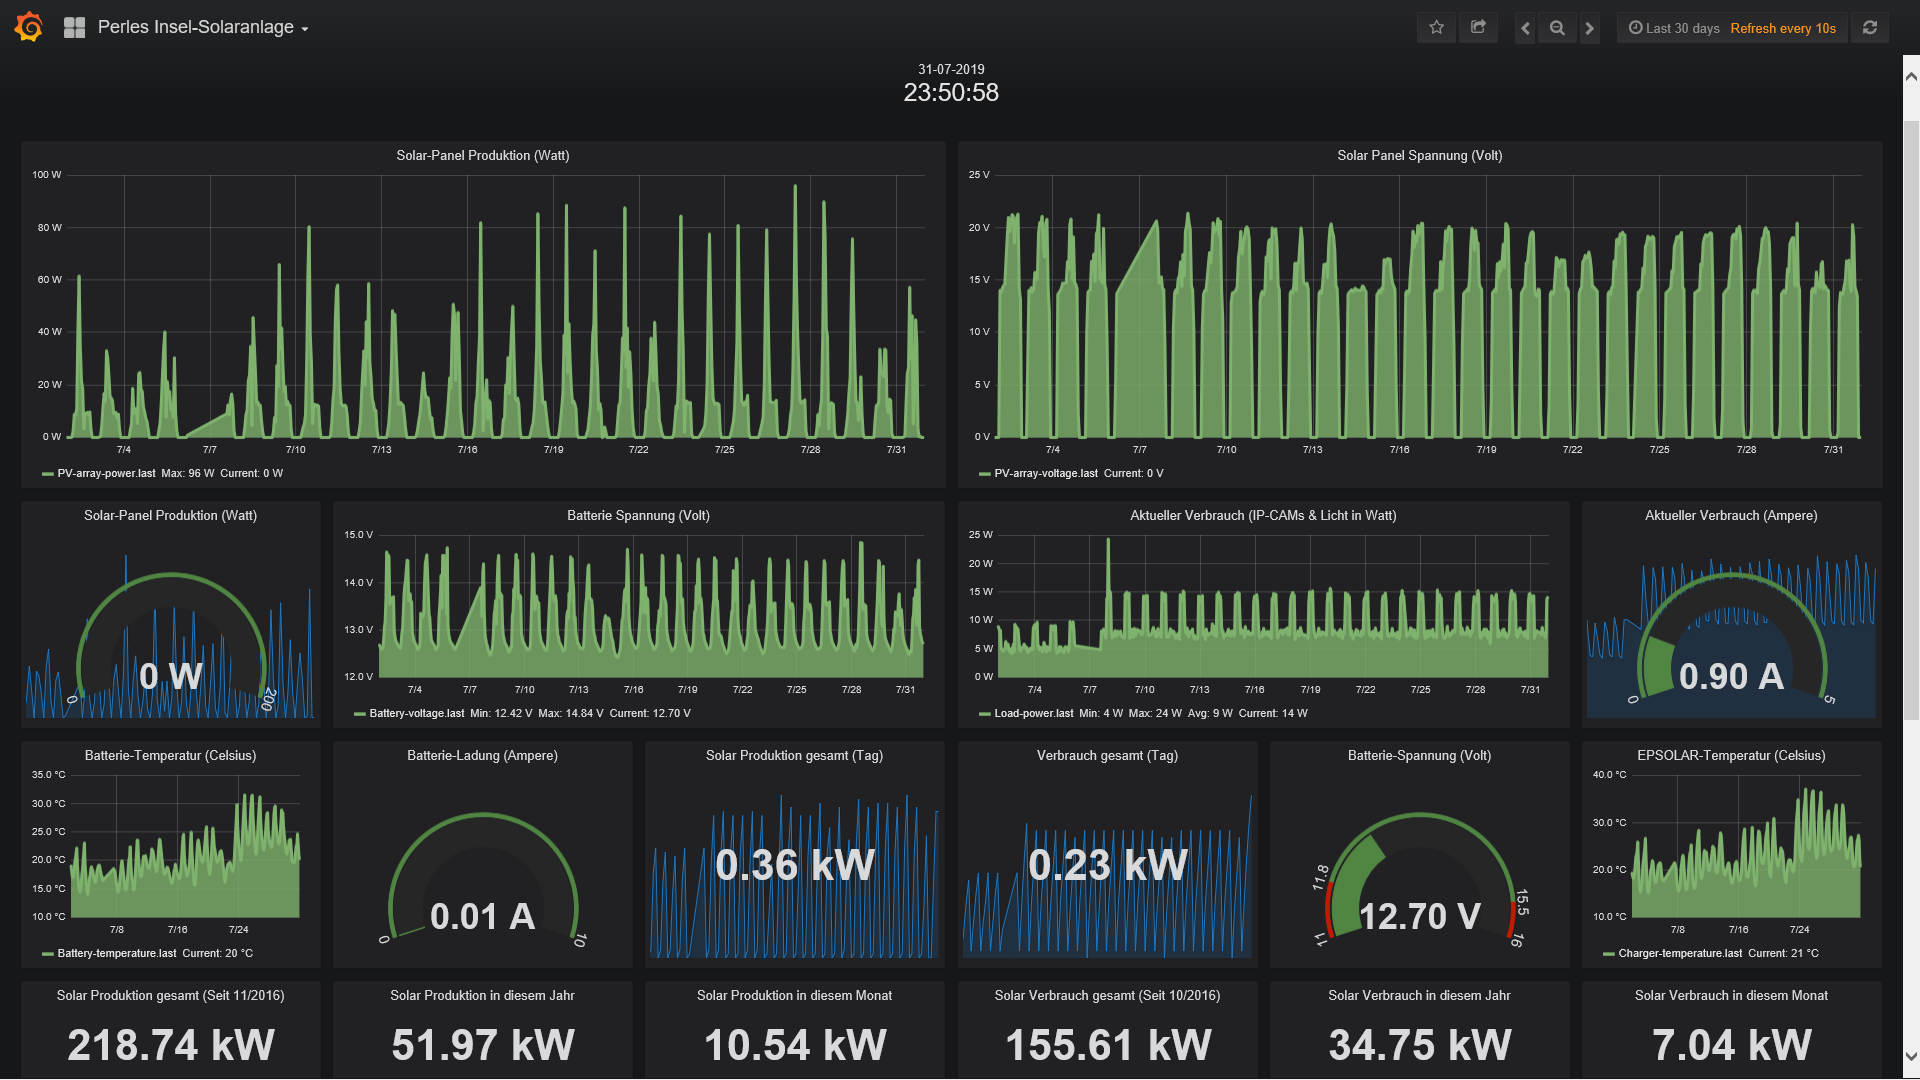Viewport: 1920px width, 1080px height.
Task: Click the Load-power.last legend color line
Action: coord(985,714)
